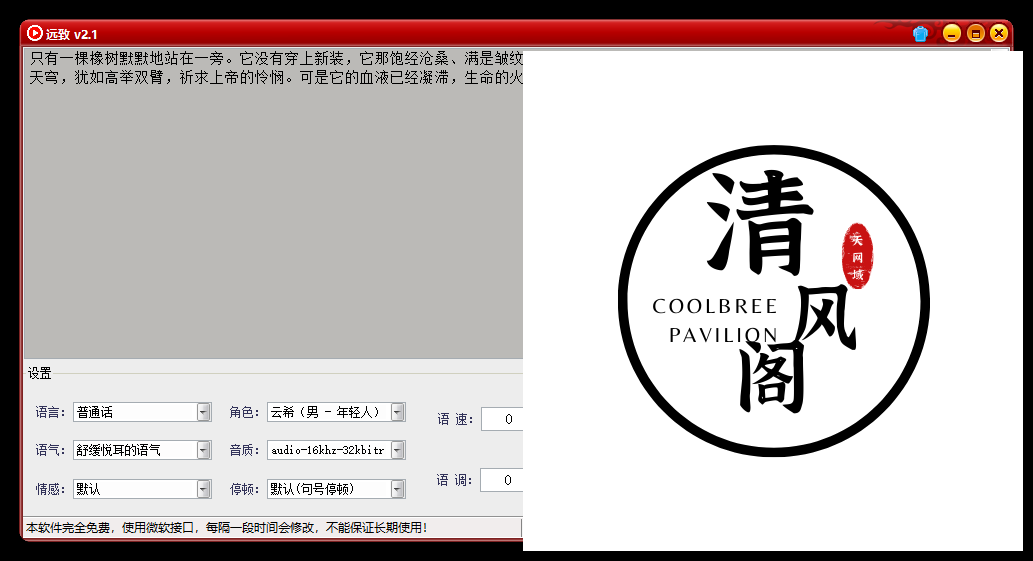Click the 语速 value field
The image size is (1033, 561).
tap(503, 419)
